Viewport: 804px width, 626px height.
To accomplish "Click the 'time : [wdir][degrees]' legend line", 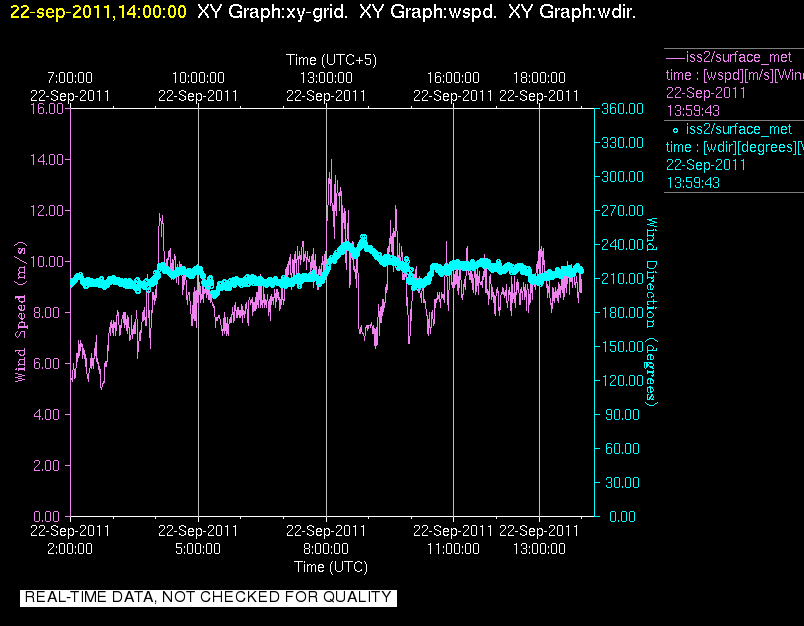I will tap(734, 147).
